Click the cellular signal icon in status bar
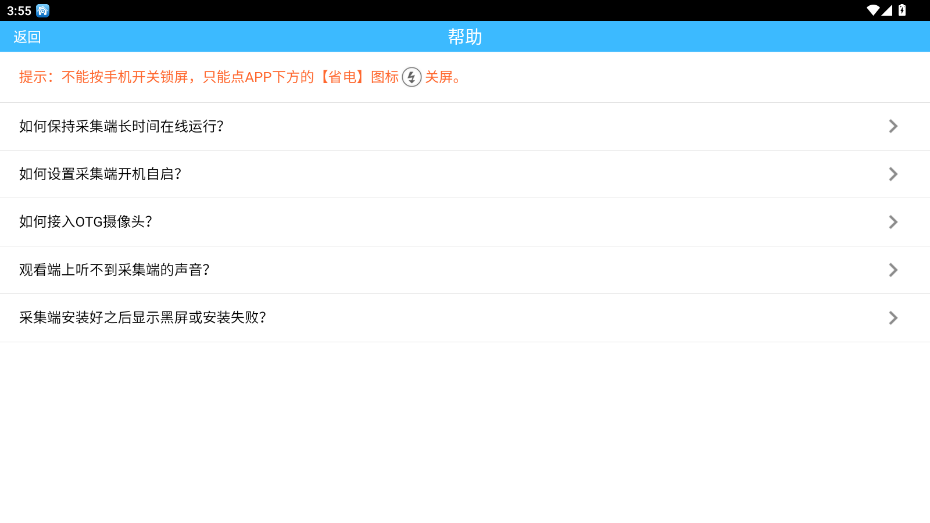The image size is (930, 523). click(x=887, y=10)
